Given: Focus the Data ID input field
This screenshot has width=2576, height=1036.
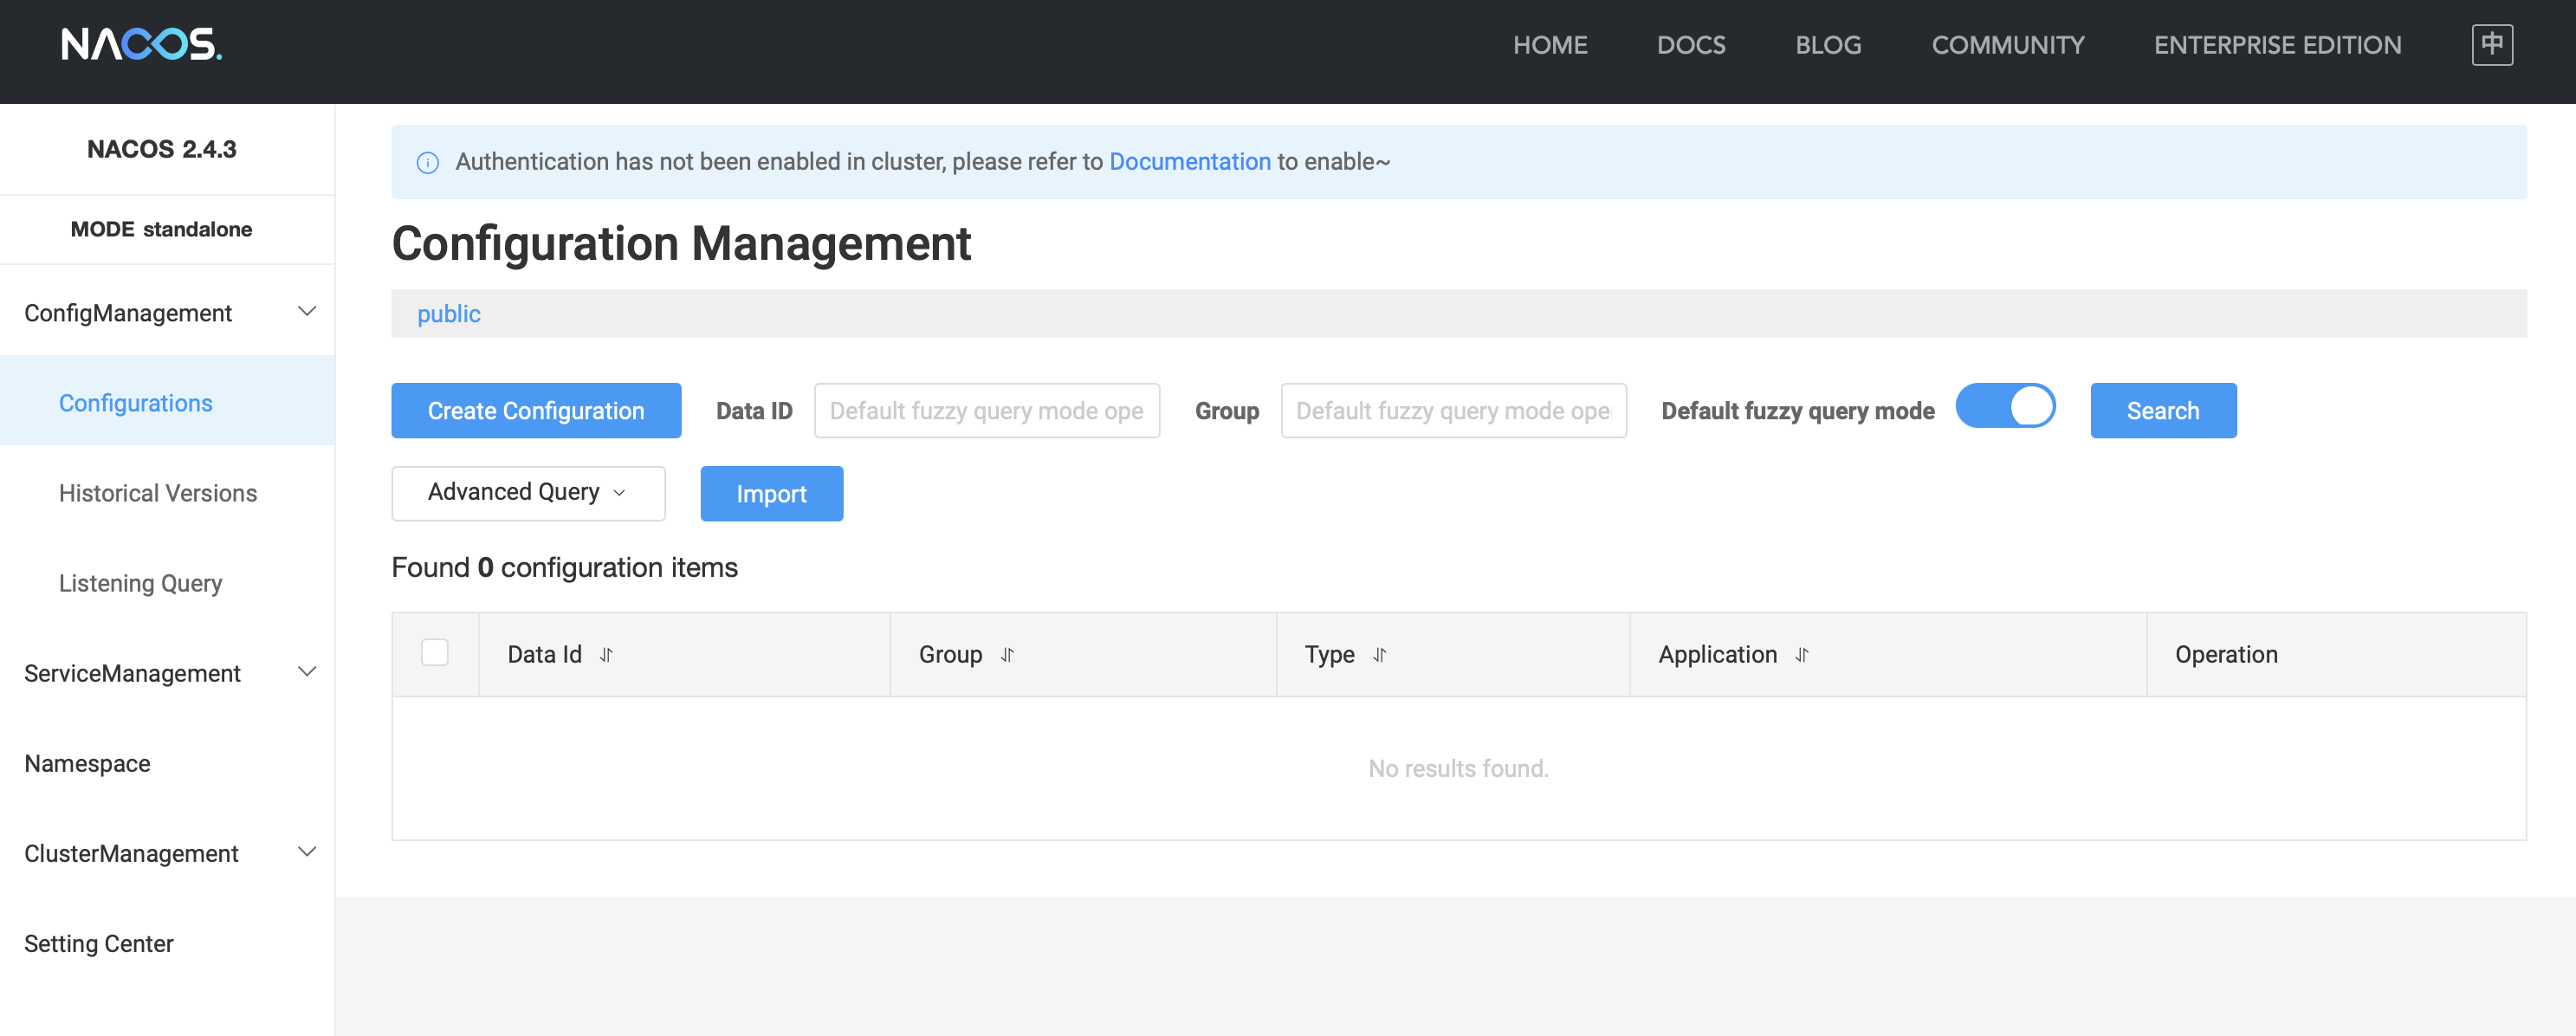Looking at the screenshot, I should click(x=987, y=411).
